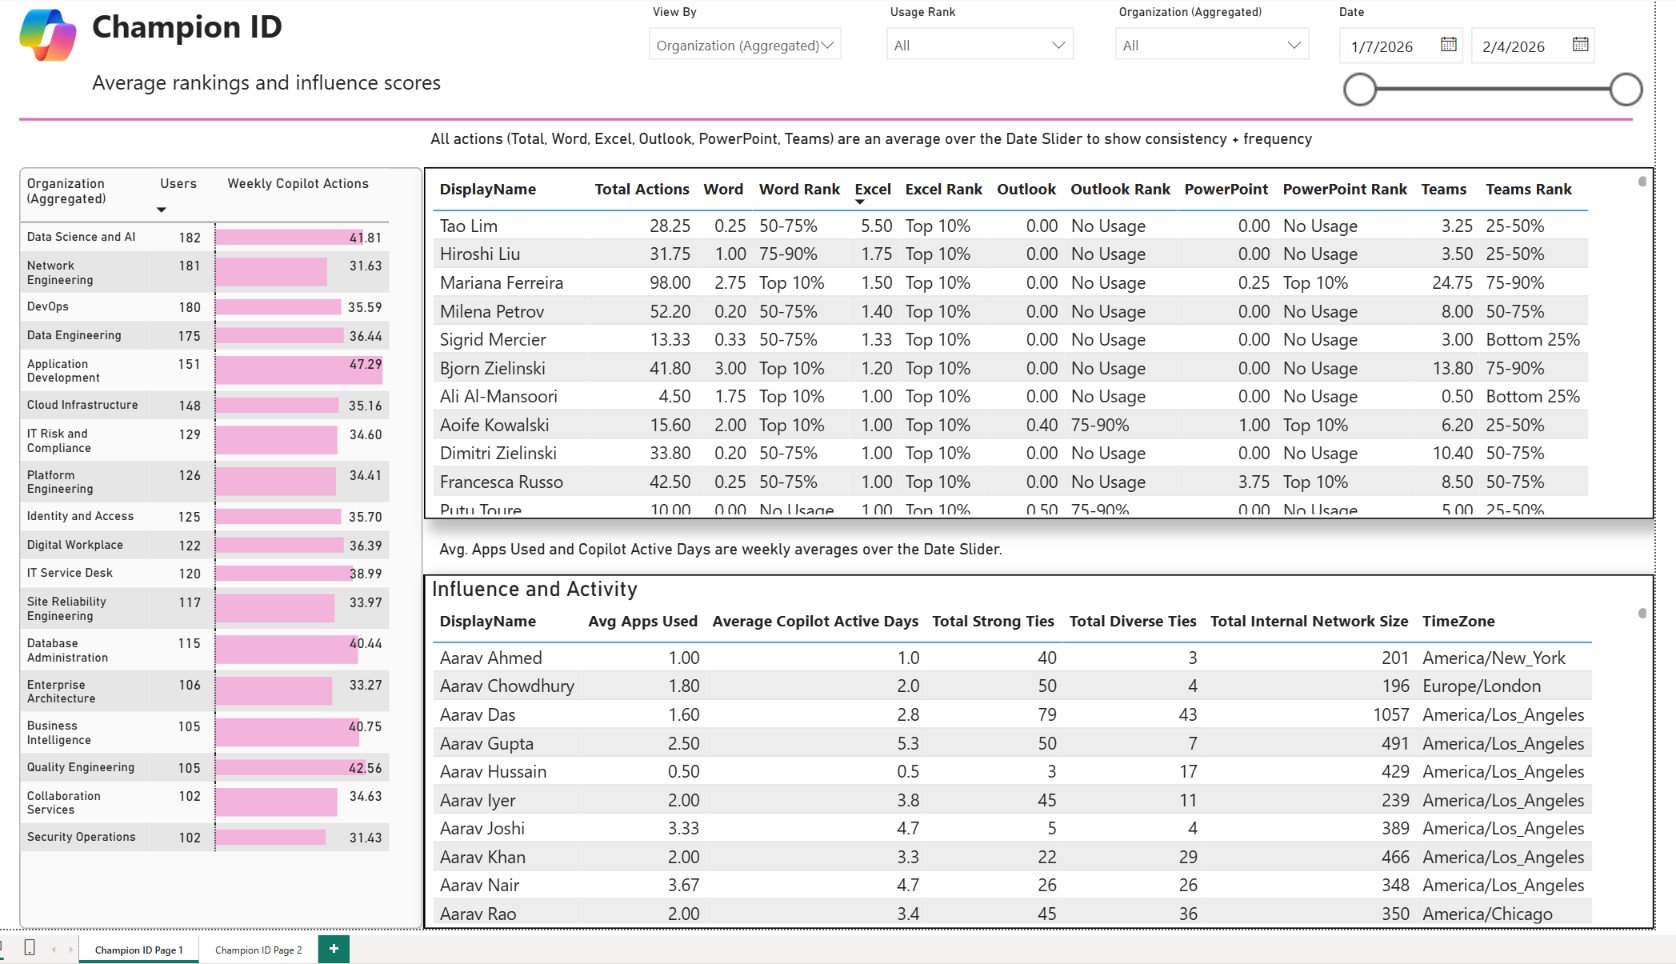1676x964 pixels.
Task: Click the start date field 1/7/2026
Action: (x=1382, y=46)
